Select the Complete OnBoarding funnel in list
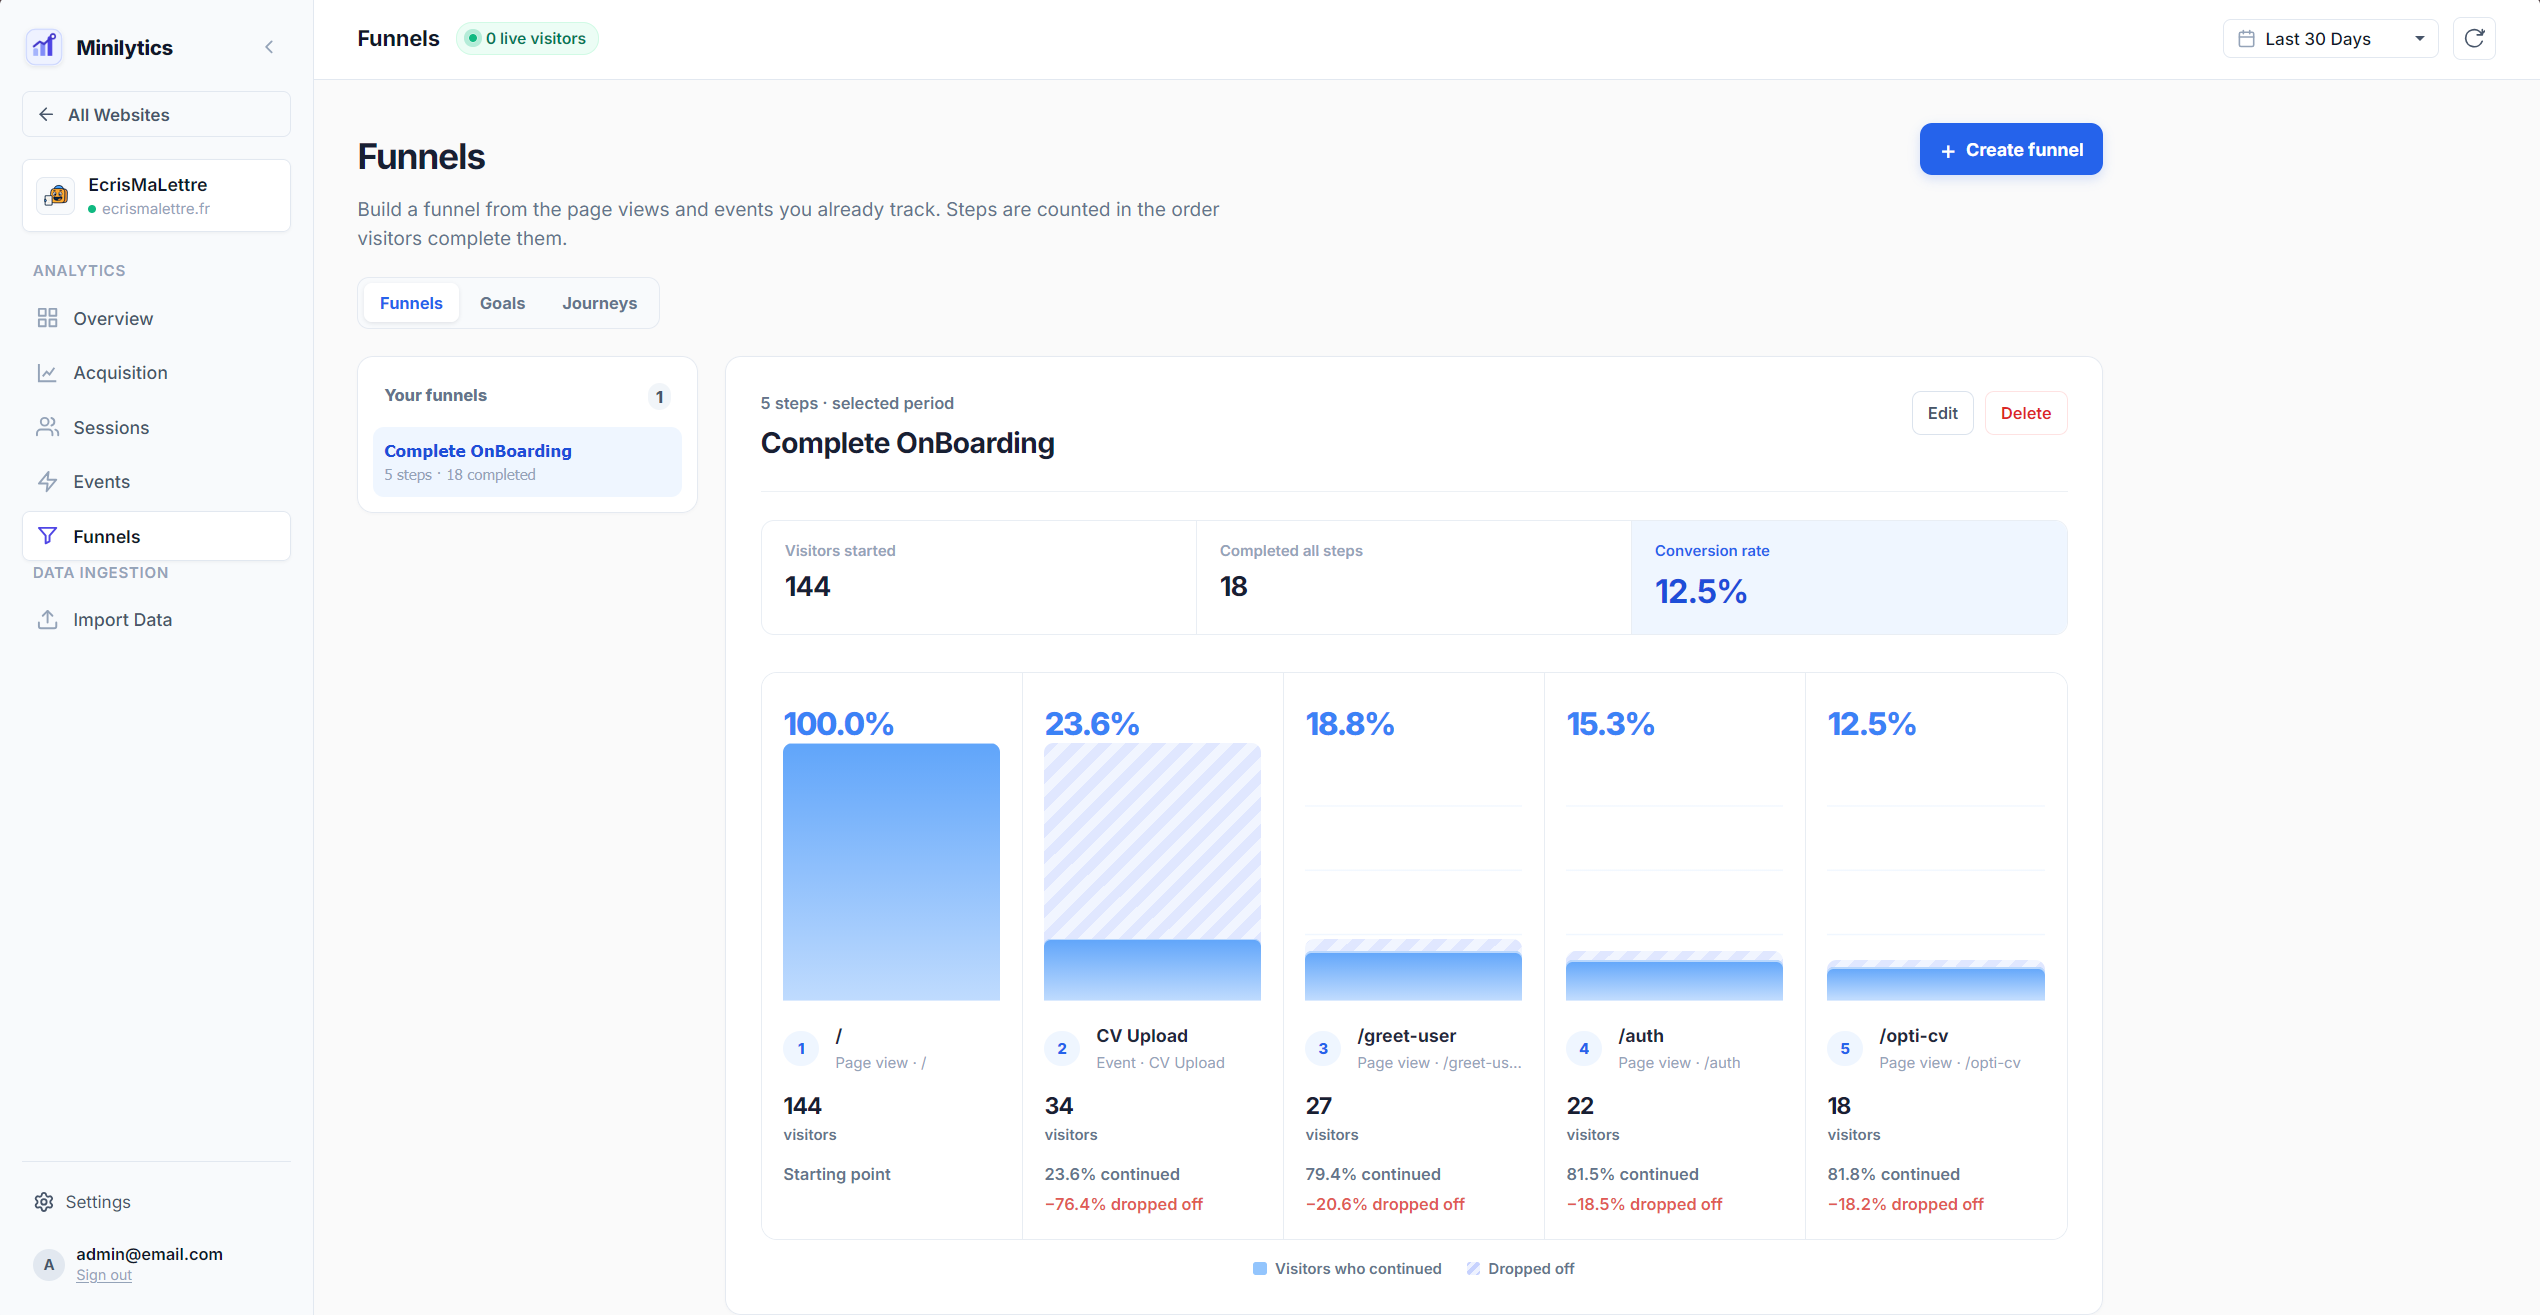The image size is (2540, 1315). click(527, 462)
